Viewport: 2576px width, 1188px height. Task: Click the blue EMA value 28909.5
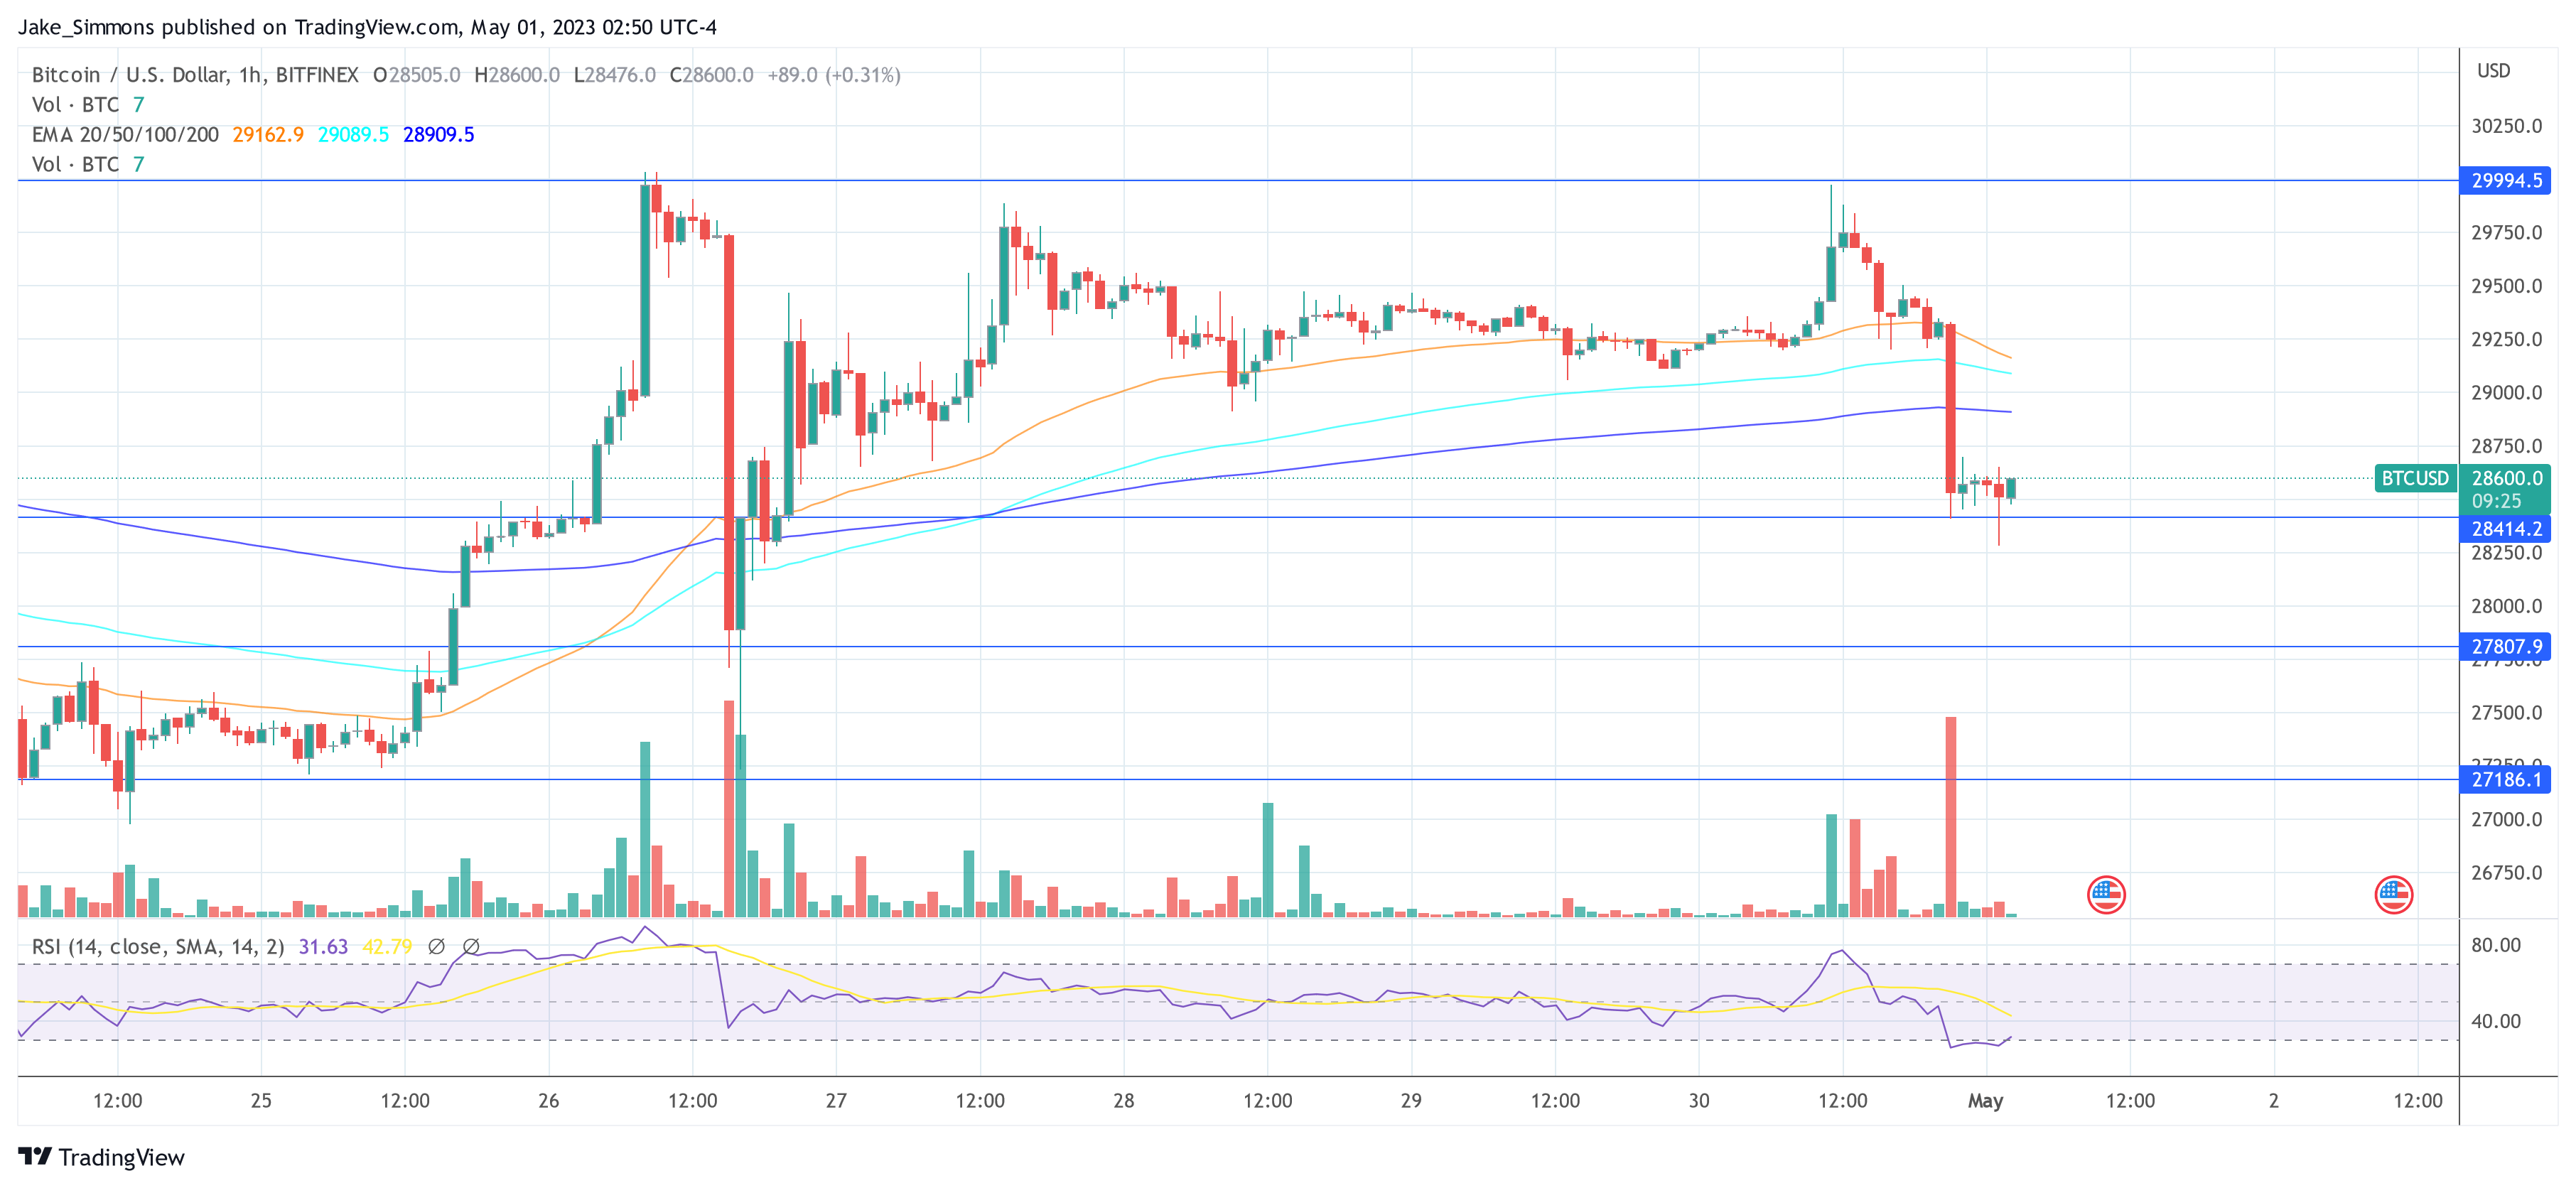point(438,135)
